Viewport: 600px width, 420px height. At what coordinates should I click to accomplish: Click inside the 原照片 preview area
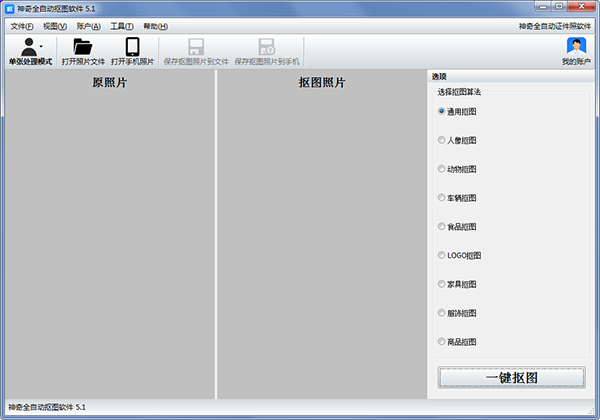(109, 240)
